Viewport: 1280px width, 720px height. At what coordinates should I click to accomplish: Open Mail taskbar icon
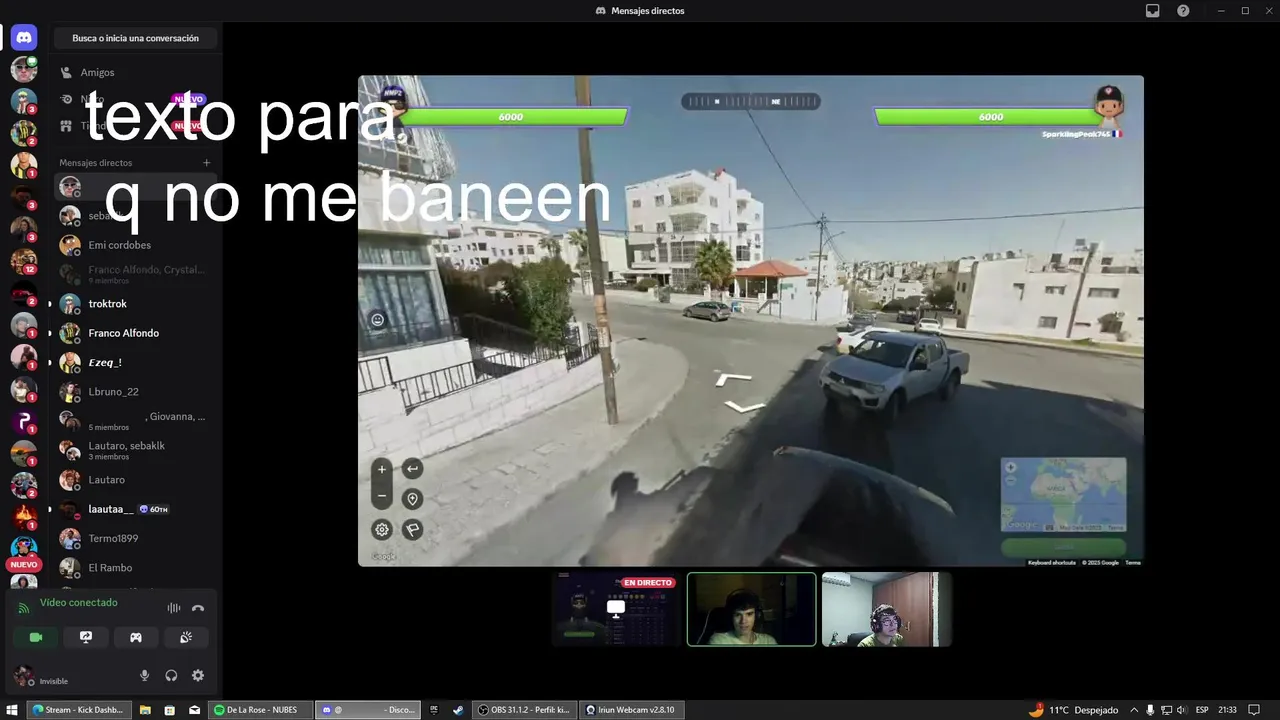pos(195,710)
